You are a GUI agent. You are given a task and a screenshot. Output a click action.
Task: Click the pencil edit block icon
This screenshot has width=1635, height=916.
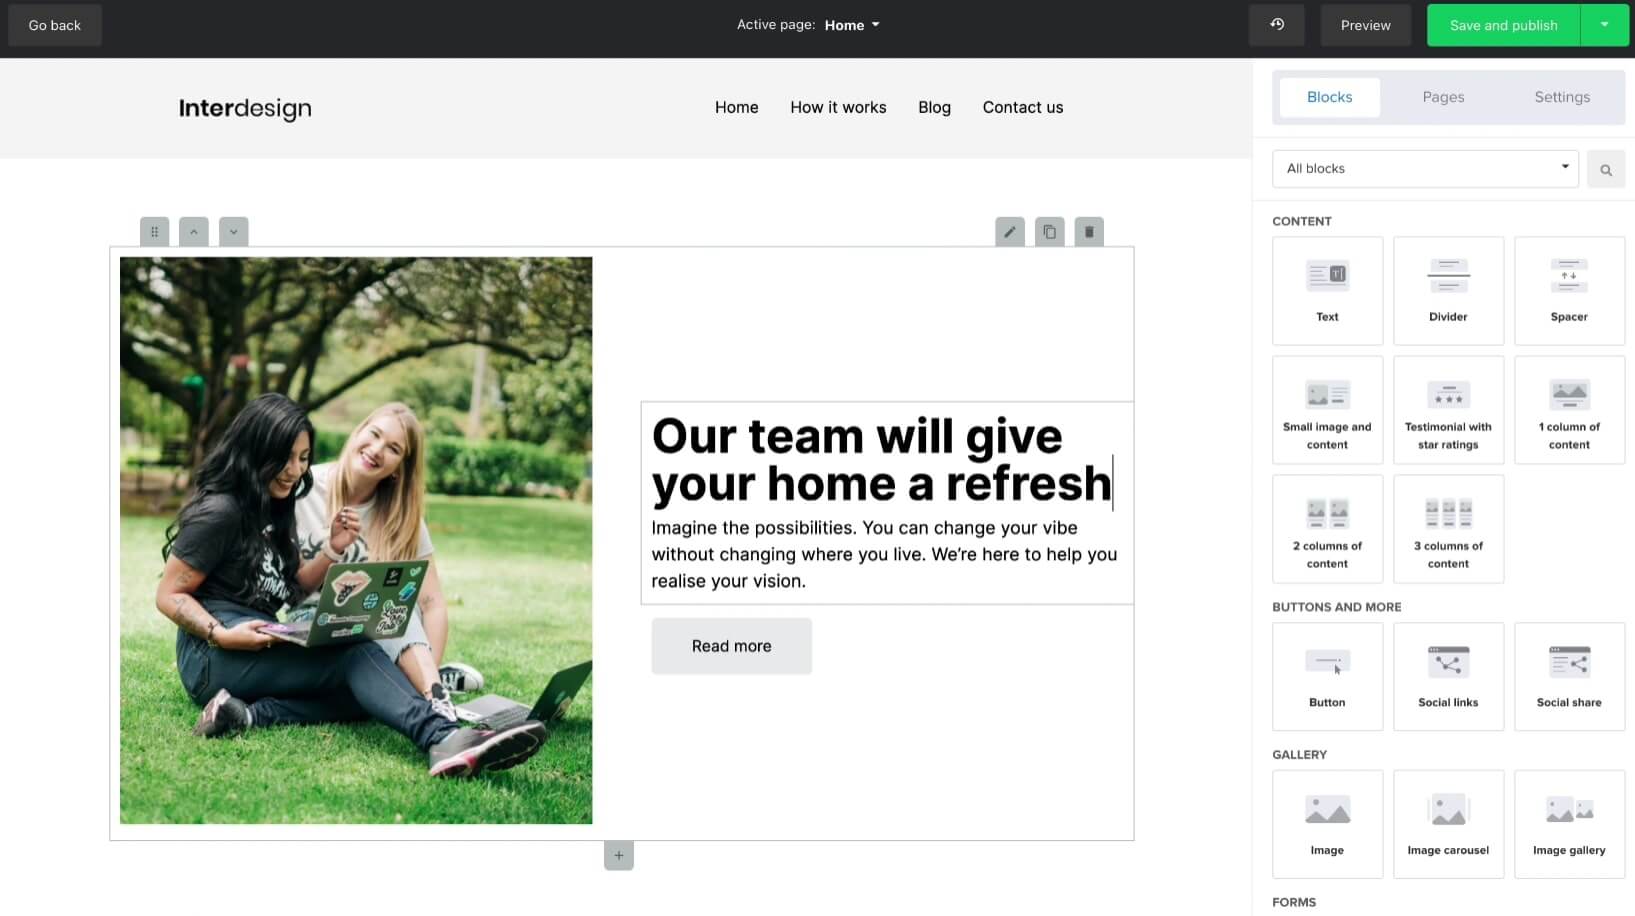click(x=1010, y=232)
